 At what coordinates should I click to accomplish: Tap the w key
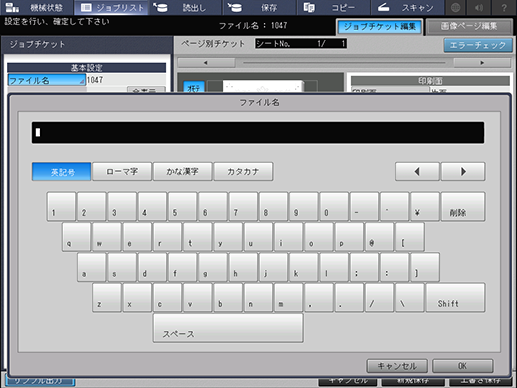point(107,237)
